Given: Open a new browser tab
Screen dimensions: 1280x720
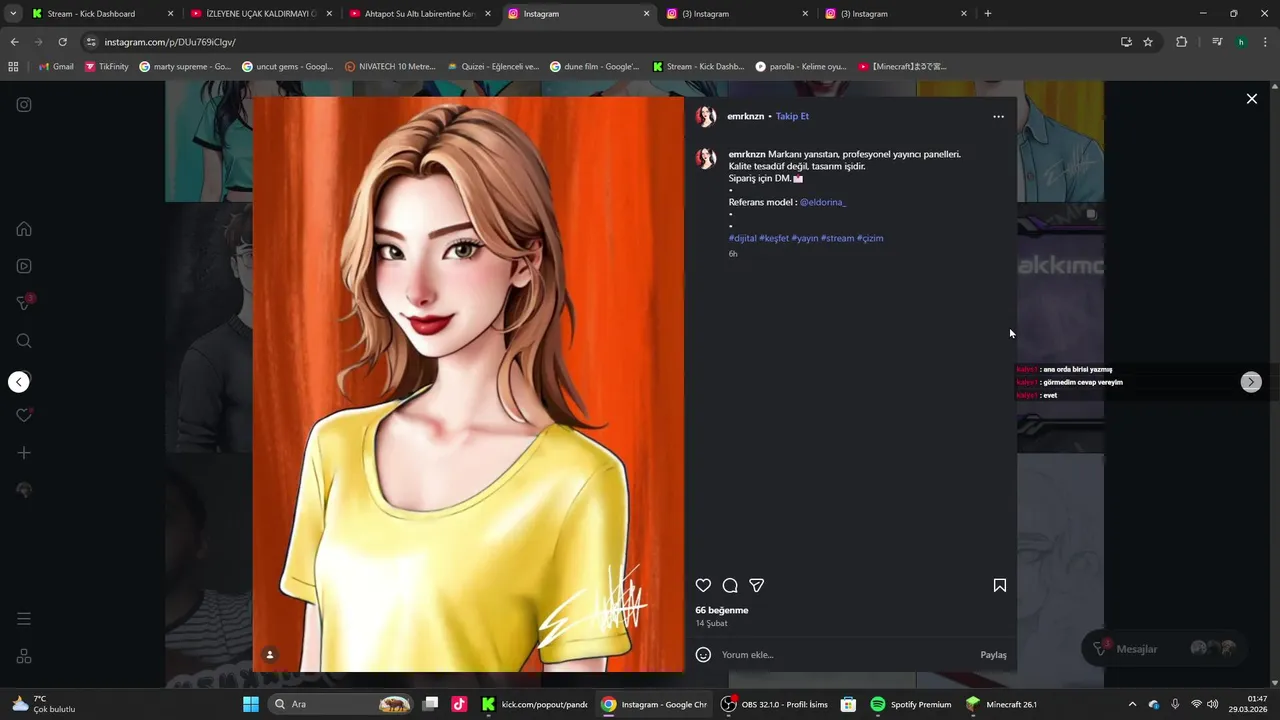Looking at the screenshot, I should (x=988, y=14).
